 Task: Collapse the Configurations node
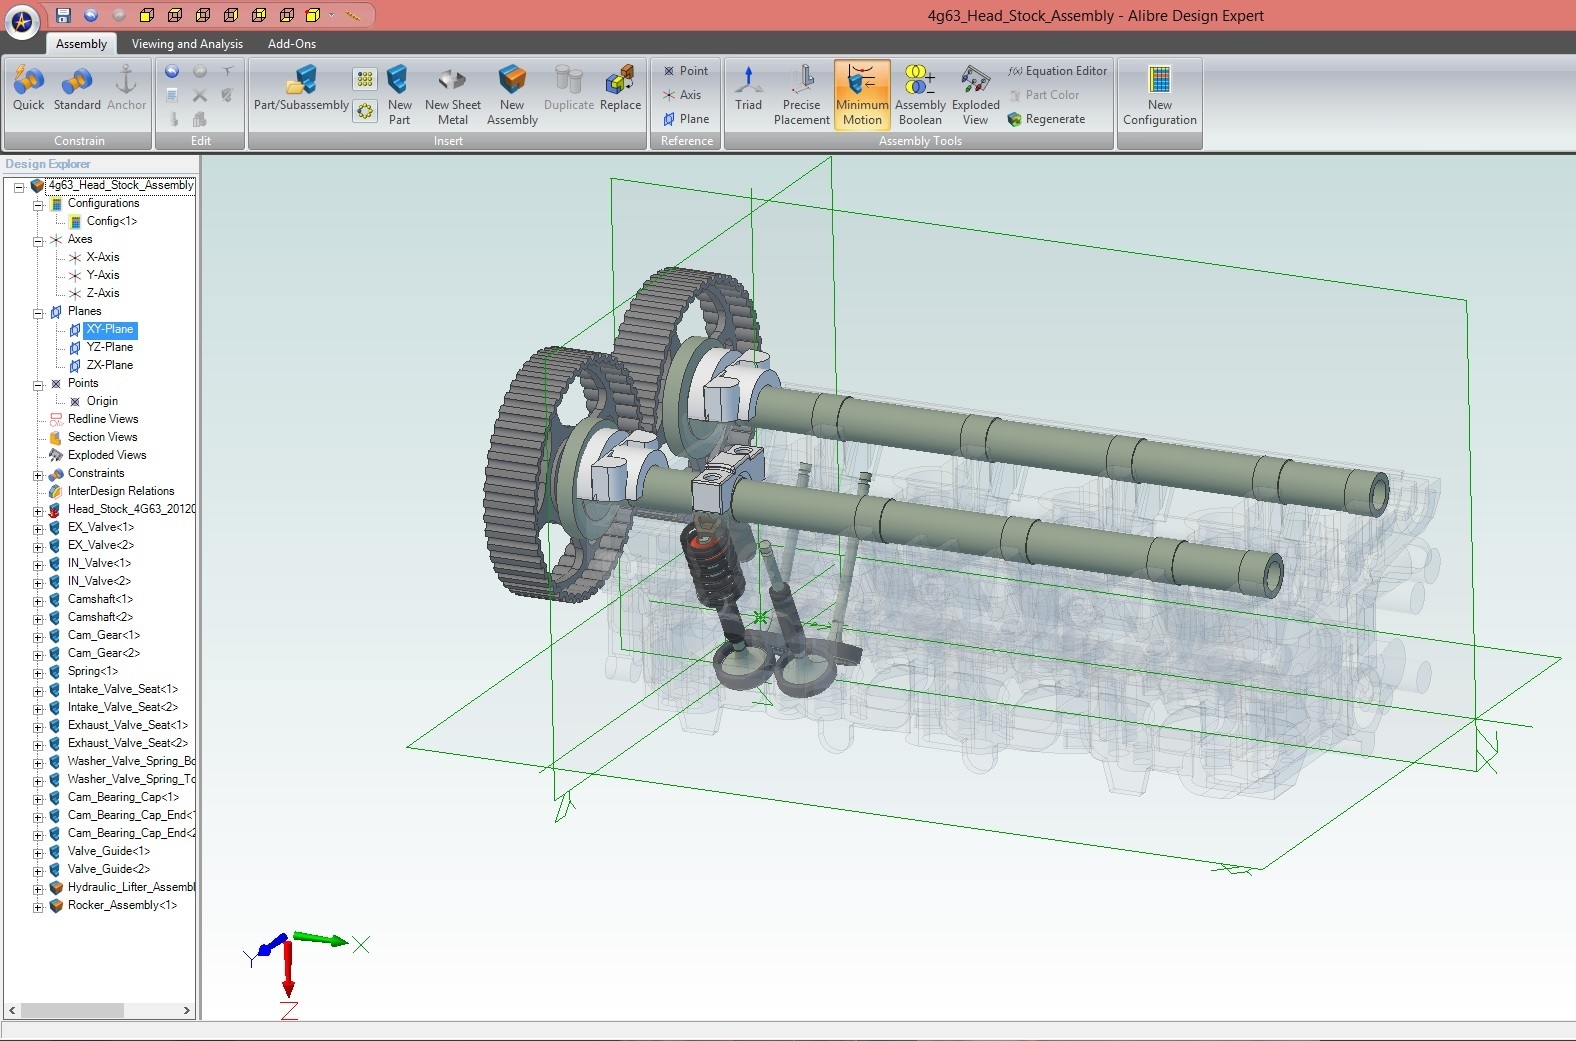point(38,204)
